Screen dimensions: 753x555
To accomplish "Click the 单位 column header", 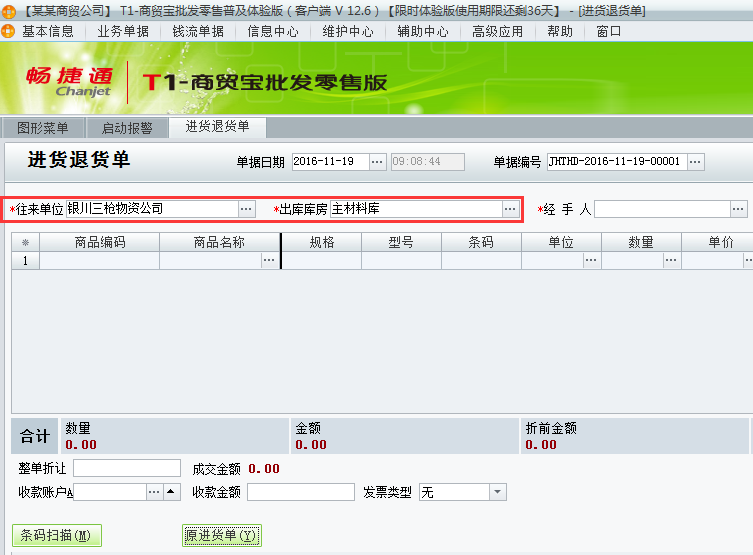I will click(561, 242).
